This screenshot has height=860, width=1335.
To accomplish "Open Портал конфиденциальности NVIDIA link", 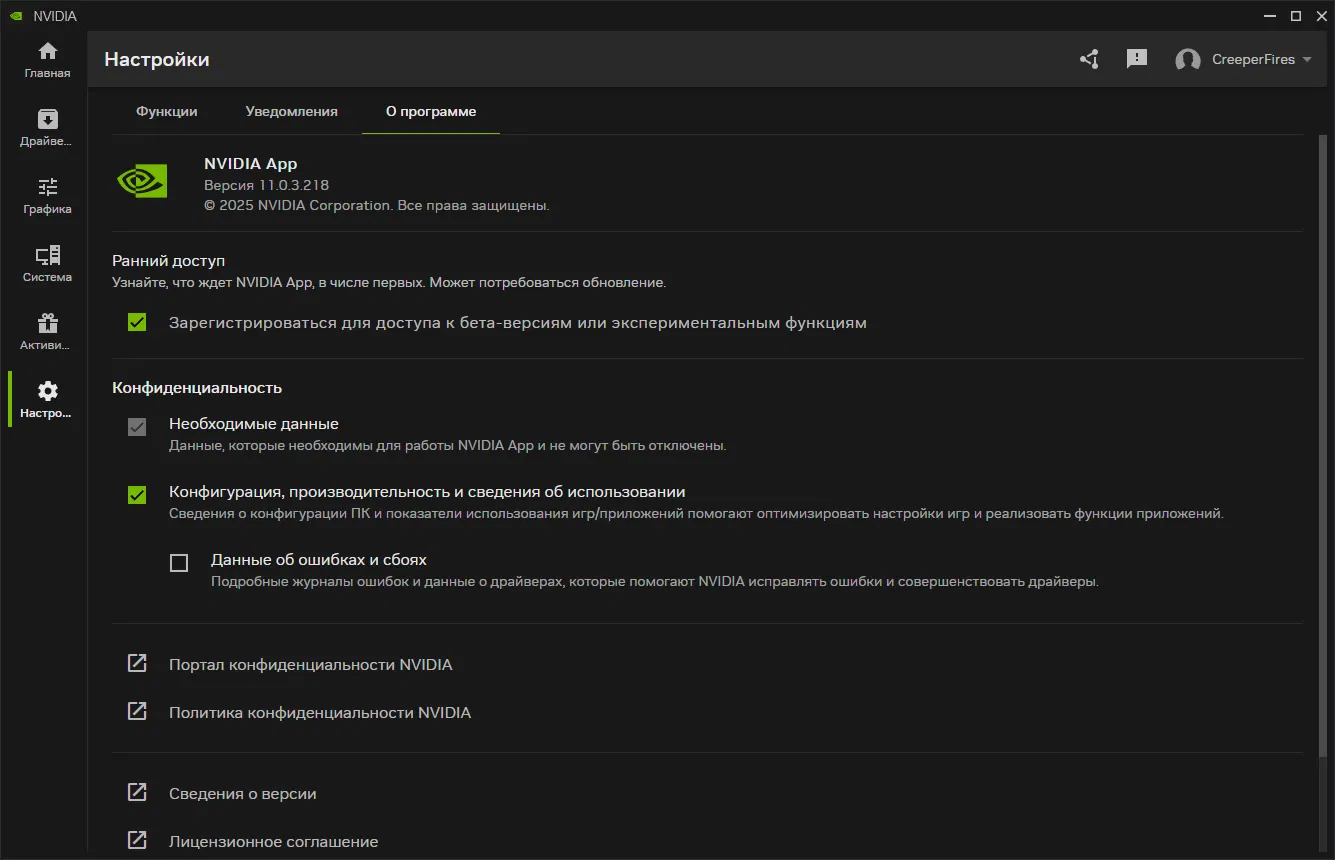I will 310,665.
